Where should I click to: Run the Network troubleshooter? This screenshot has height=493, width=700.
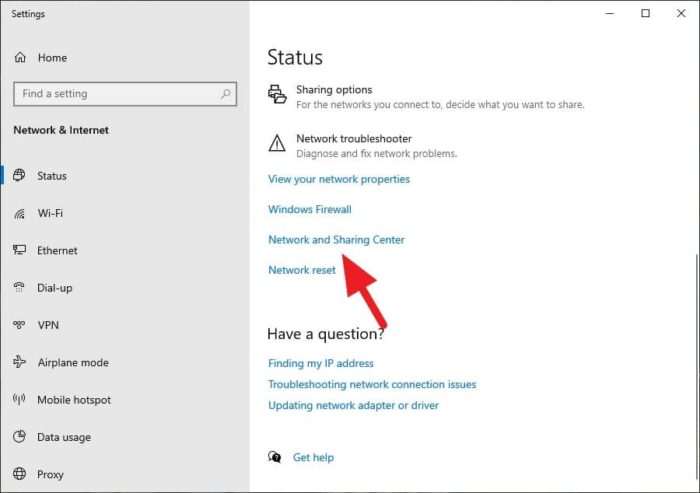[362, 146]
